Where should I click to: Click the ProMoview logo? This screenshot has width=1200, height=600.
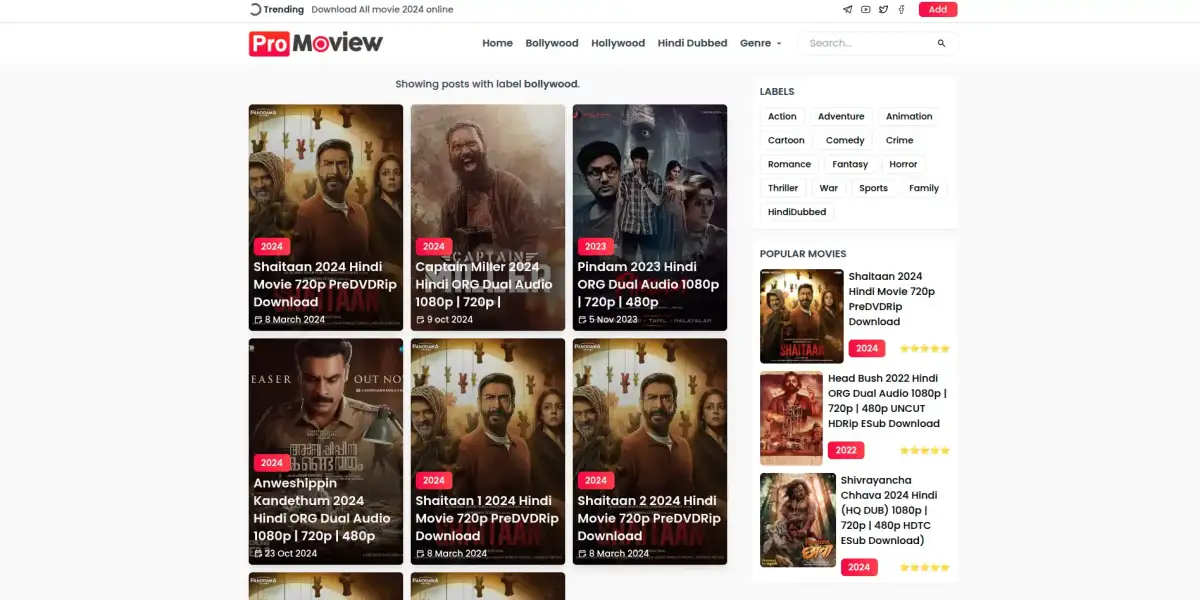316,43
